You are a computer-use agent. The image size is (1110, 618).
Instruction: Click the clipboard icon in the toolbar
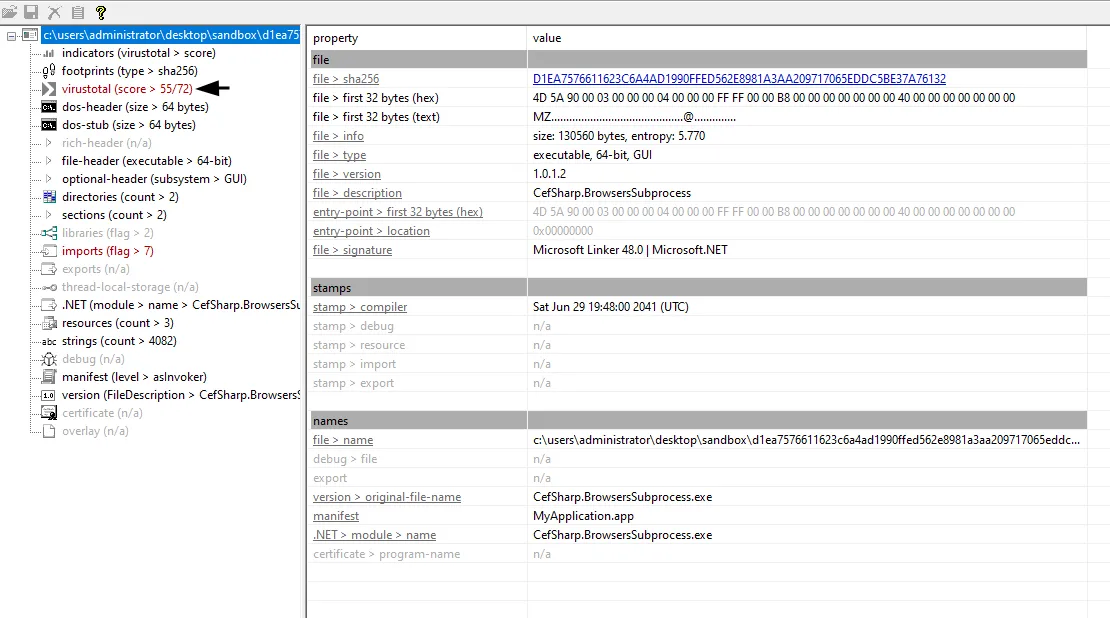coord(77,12)
